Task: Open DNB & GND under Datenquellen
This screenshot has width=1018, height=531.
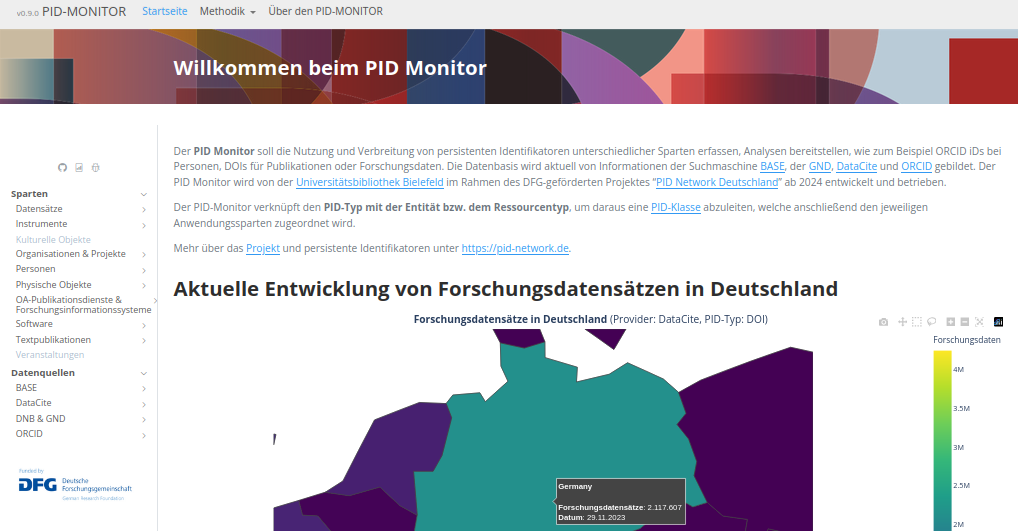Action: click(40, 419)
